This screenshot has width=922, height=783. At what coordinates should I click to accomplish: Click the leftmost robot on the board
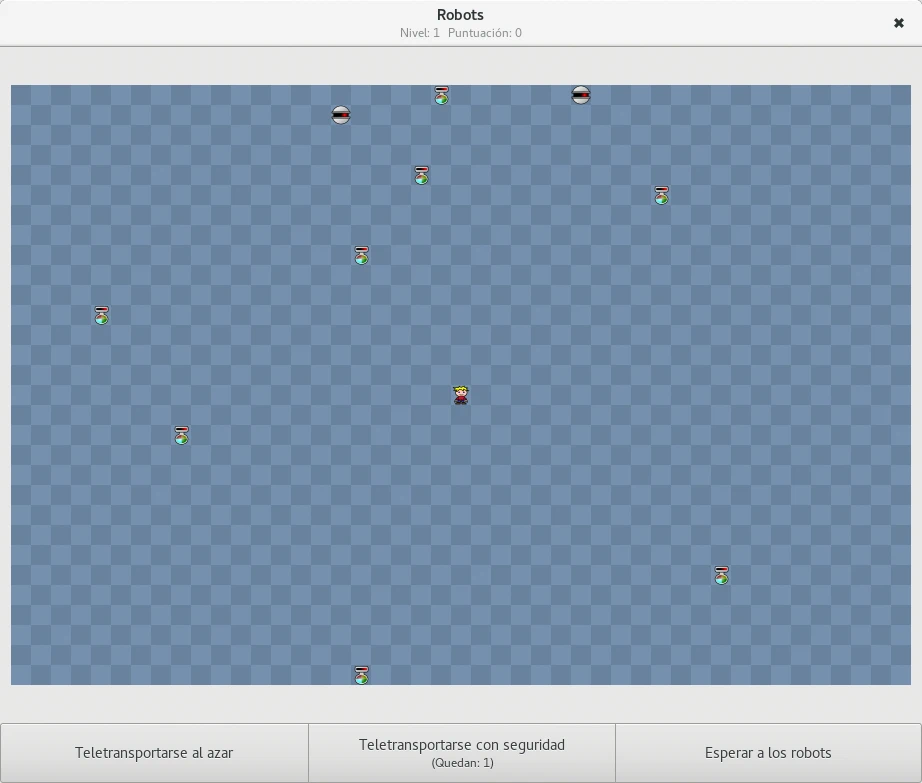pyautogui.click(x=101, y=315)
